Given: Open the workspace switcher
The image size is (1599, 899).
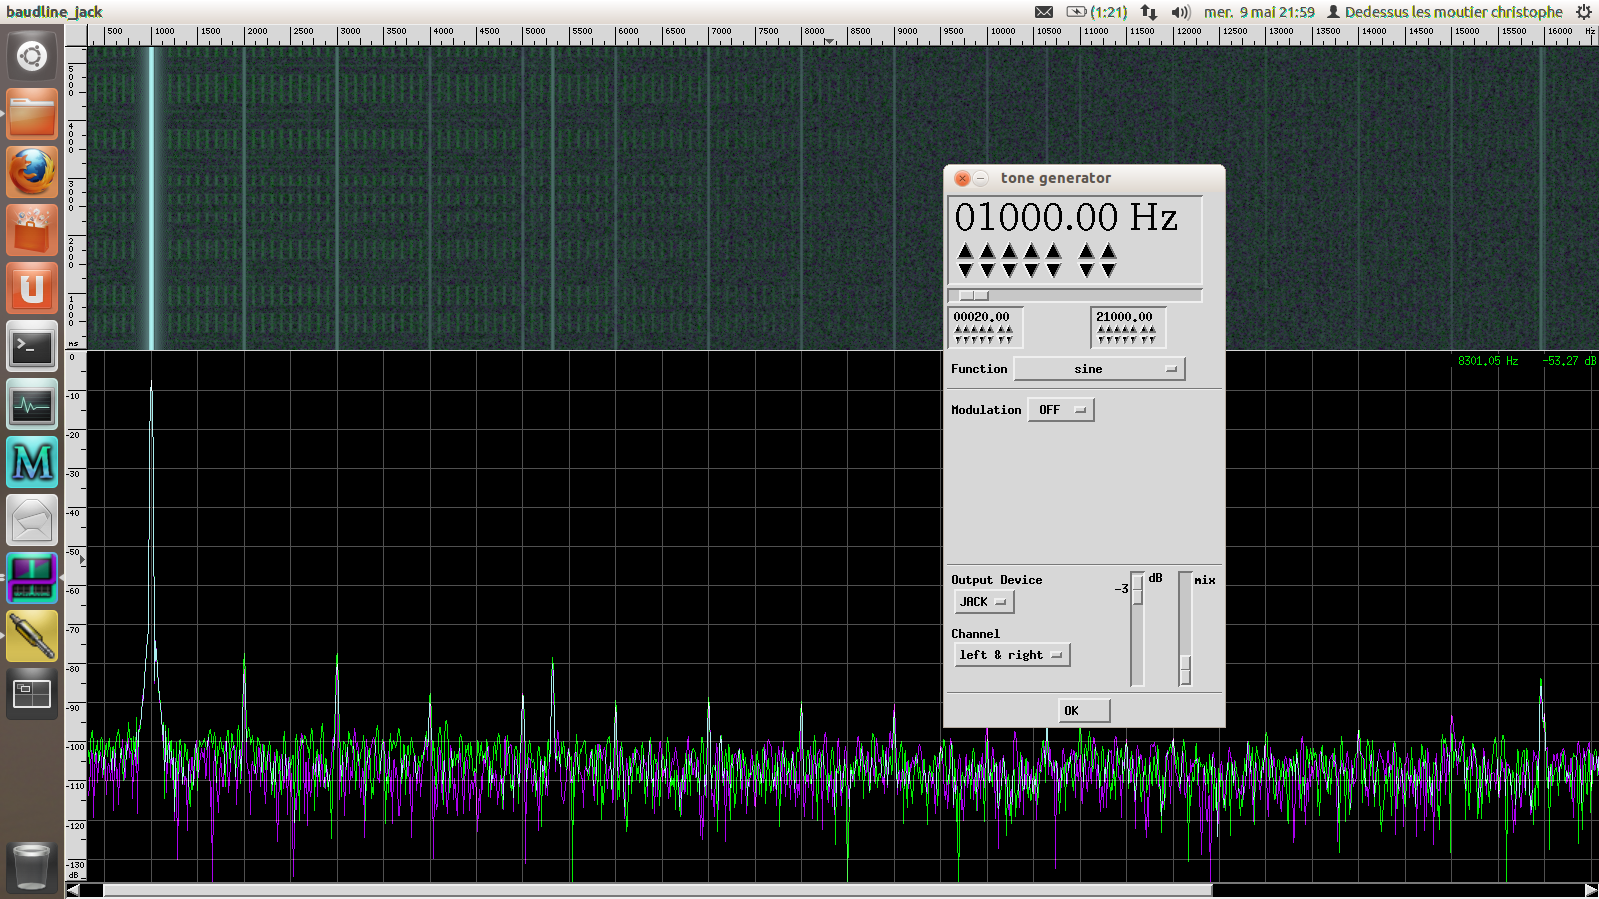Looking at the screenshot, I should click(32, 694).
